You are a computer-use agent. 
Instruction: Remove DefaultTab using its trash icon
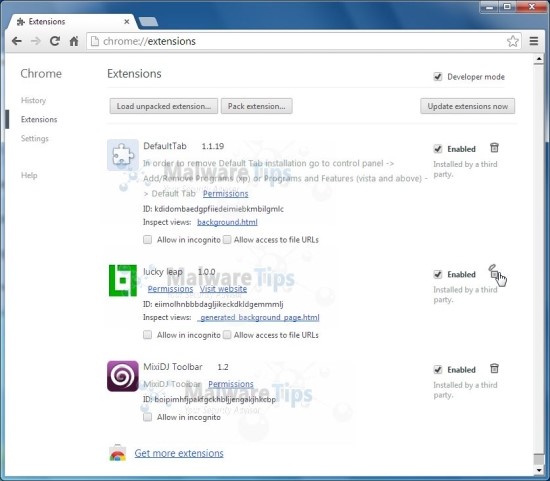pyautogui.click(x=494, y=148)
